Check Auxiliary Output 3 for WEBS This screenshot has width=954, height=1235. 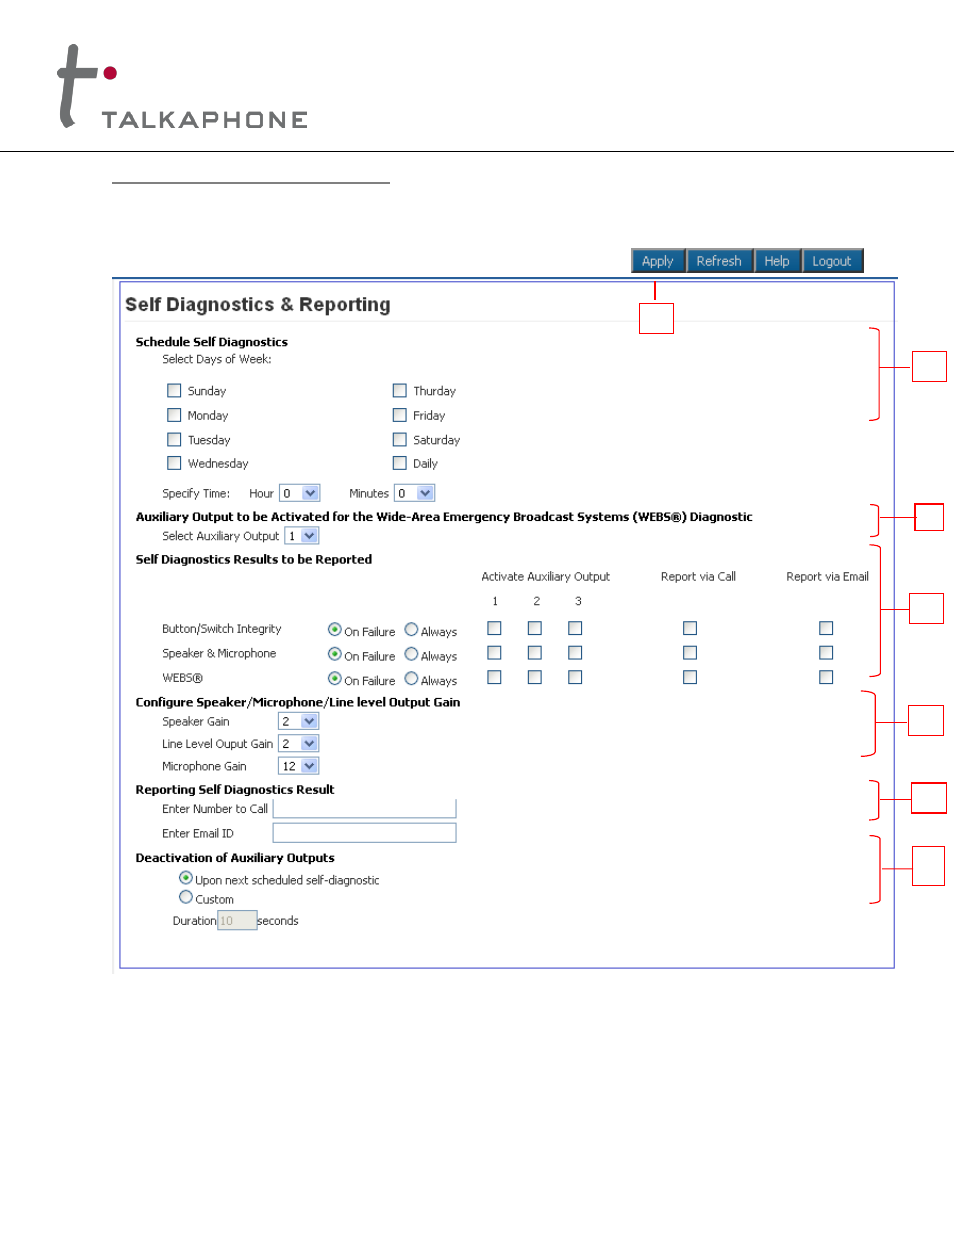[x=575, y=677]
